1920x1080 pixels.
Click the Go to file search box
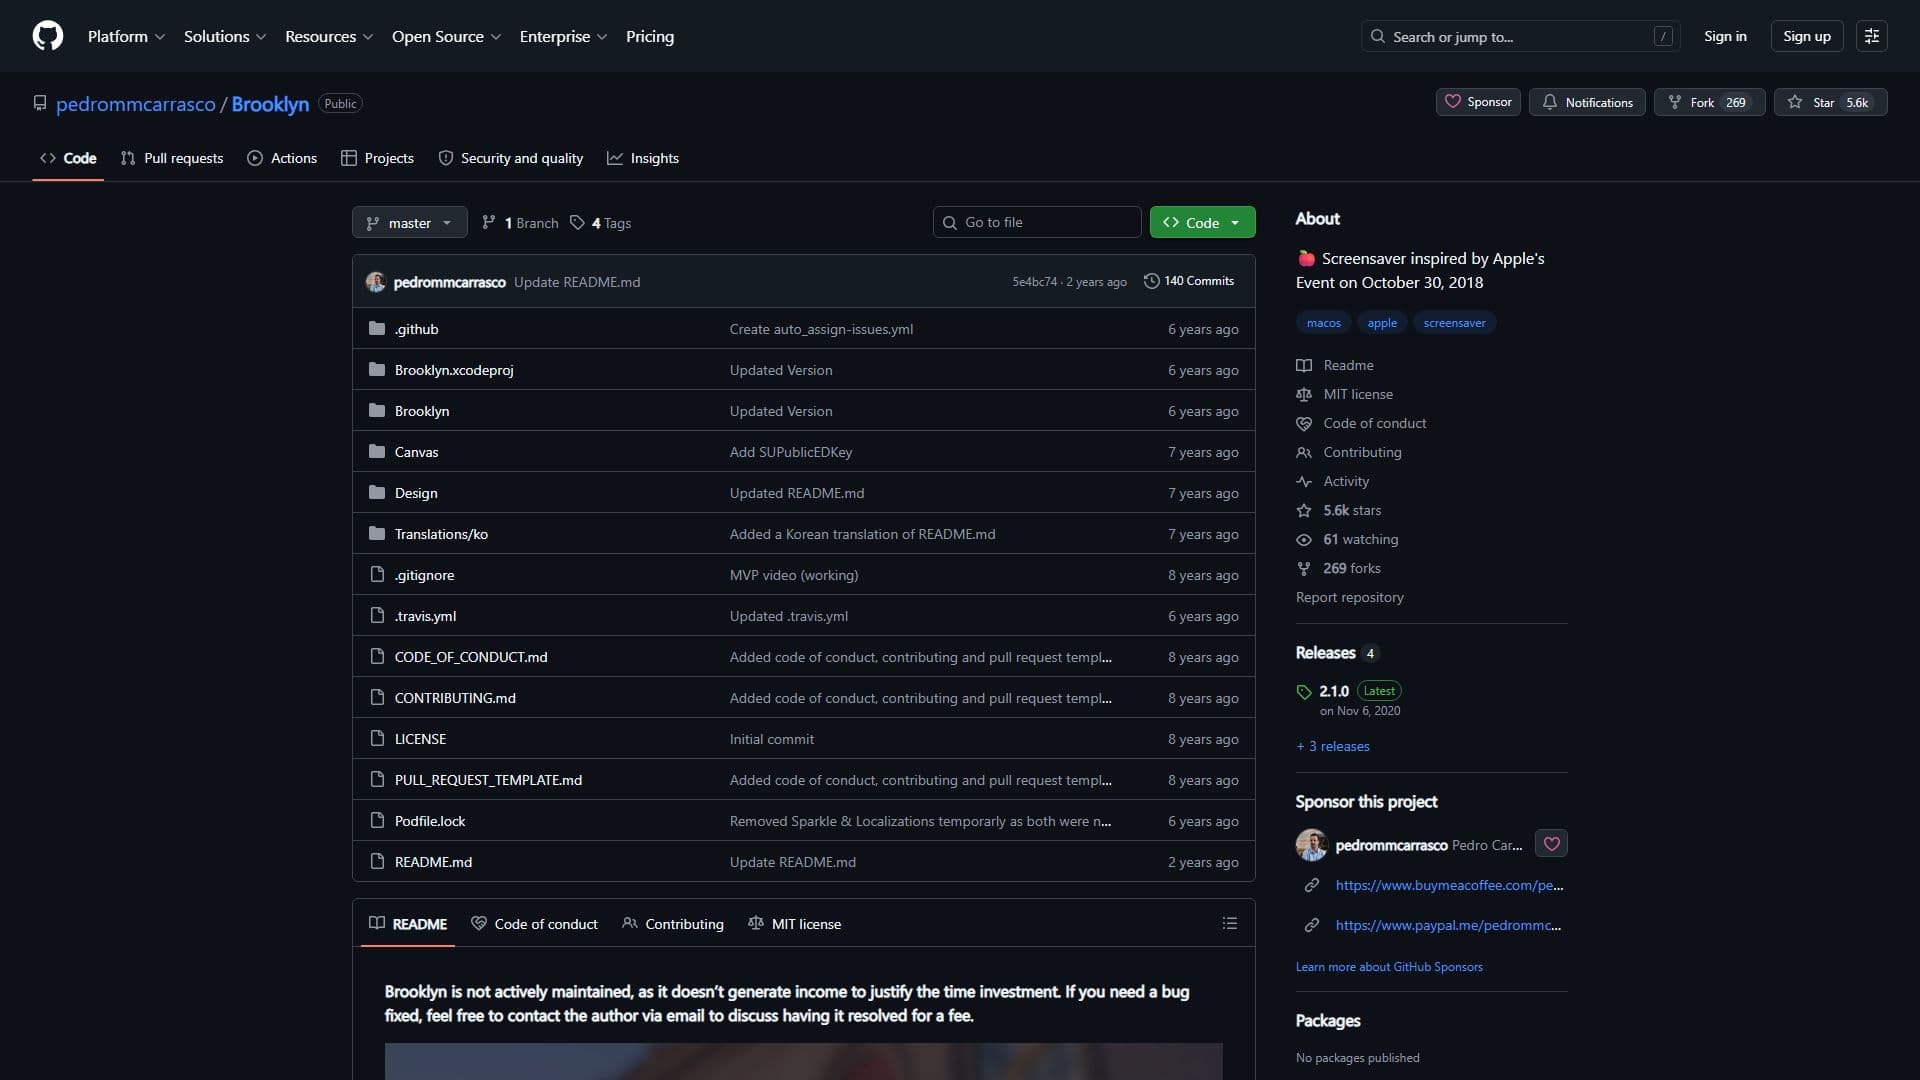(1037, 222)
